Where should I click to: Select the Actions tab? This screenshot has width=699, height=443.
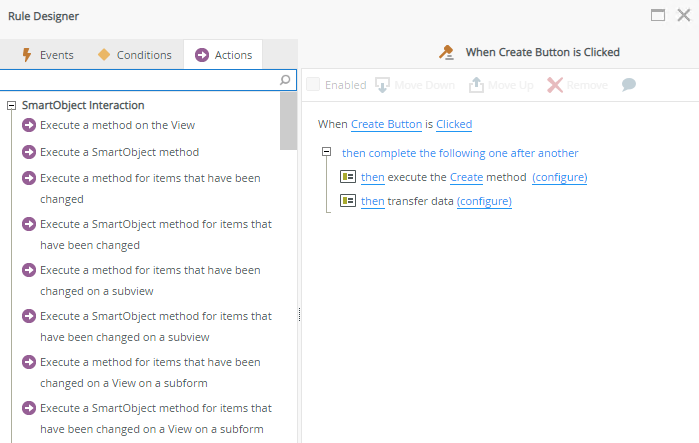tap(223, 55)
